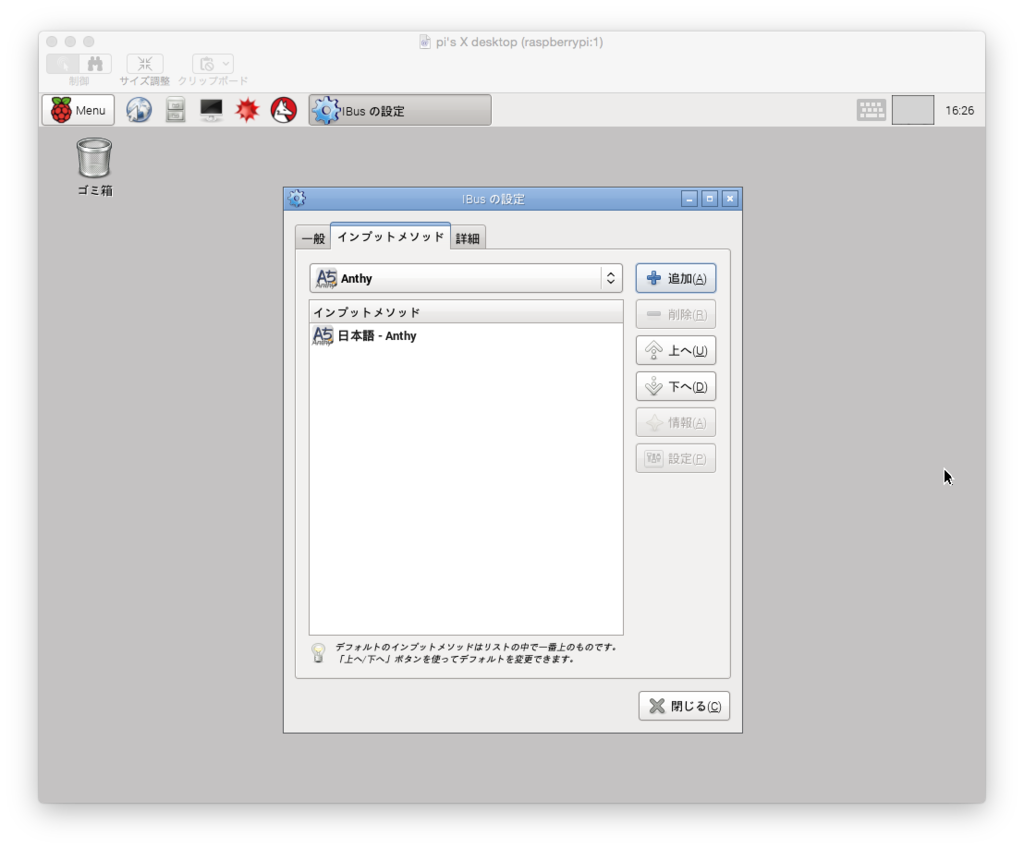
Task: Open the Raspberry Pi Menu button
Action: tap(78, 110)
